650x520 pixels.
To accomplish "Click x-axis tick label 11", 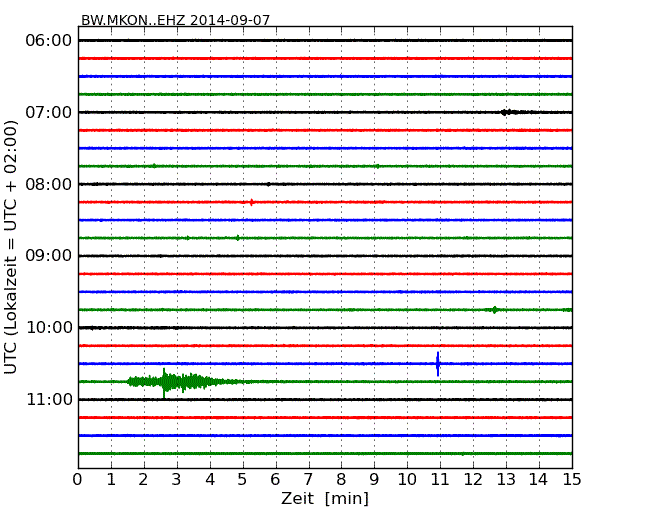I will click(440, 479).
